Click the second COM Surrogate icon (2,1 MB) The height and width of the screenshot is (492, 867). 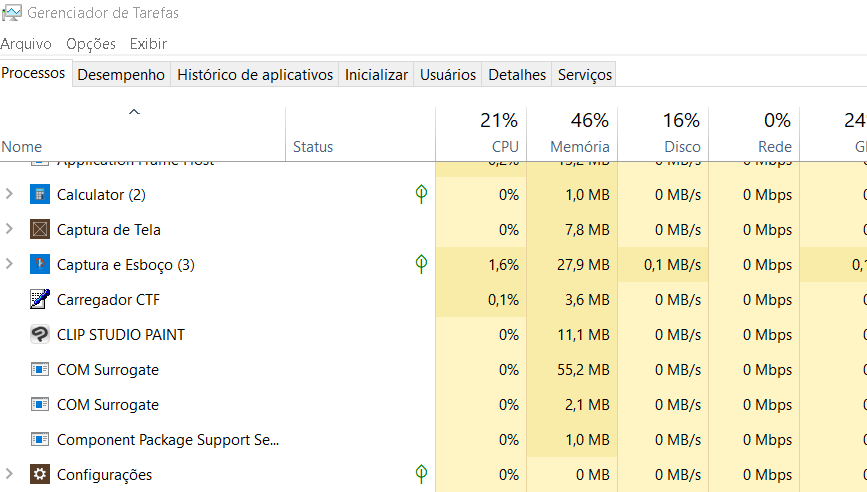pos(40,404)
